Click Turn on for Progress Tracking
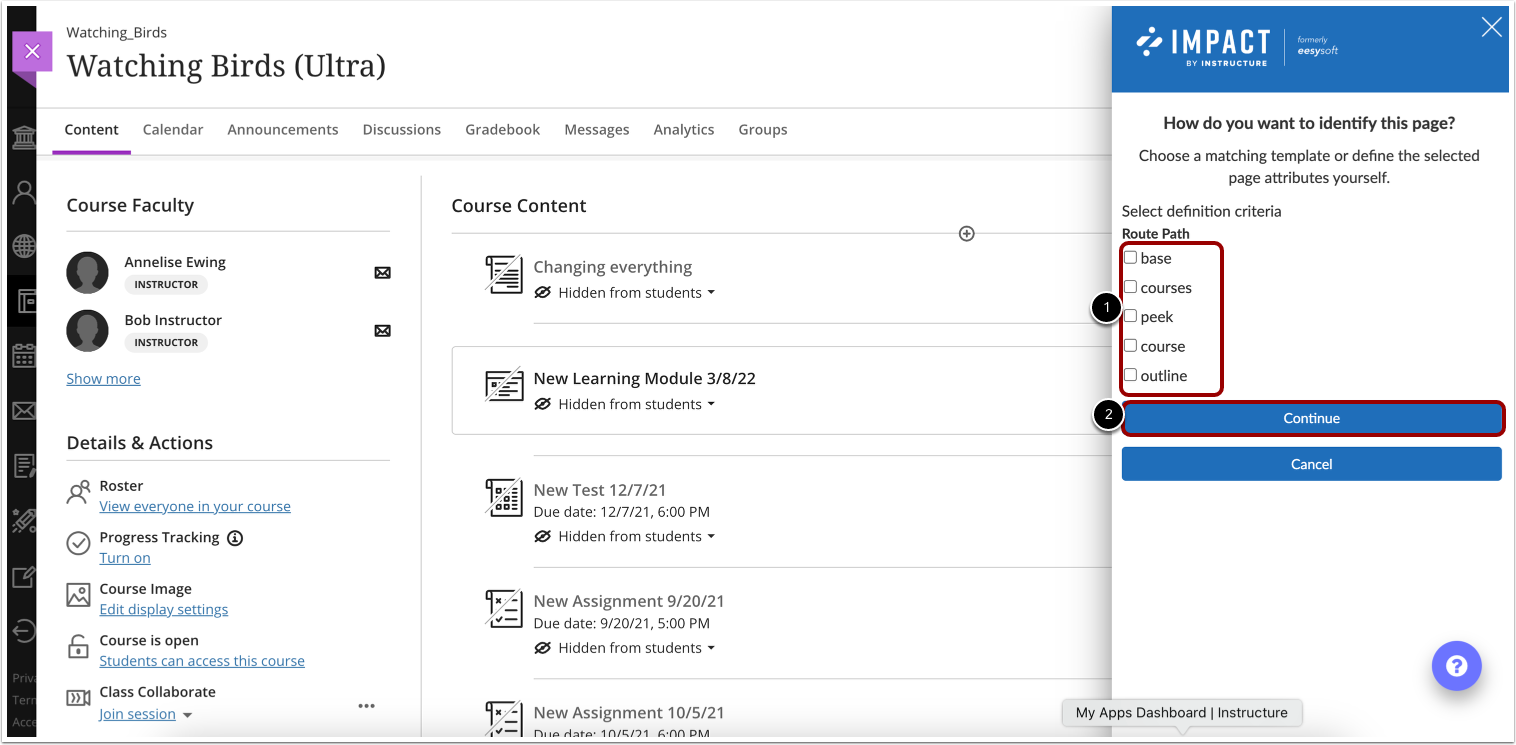1516x745 pixels. pos(124,557)
